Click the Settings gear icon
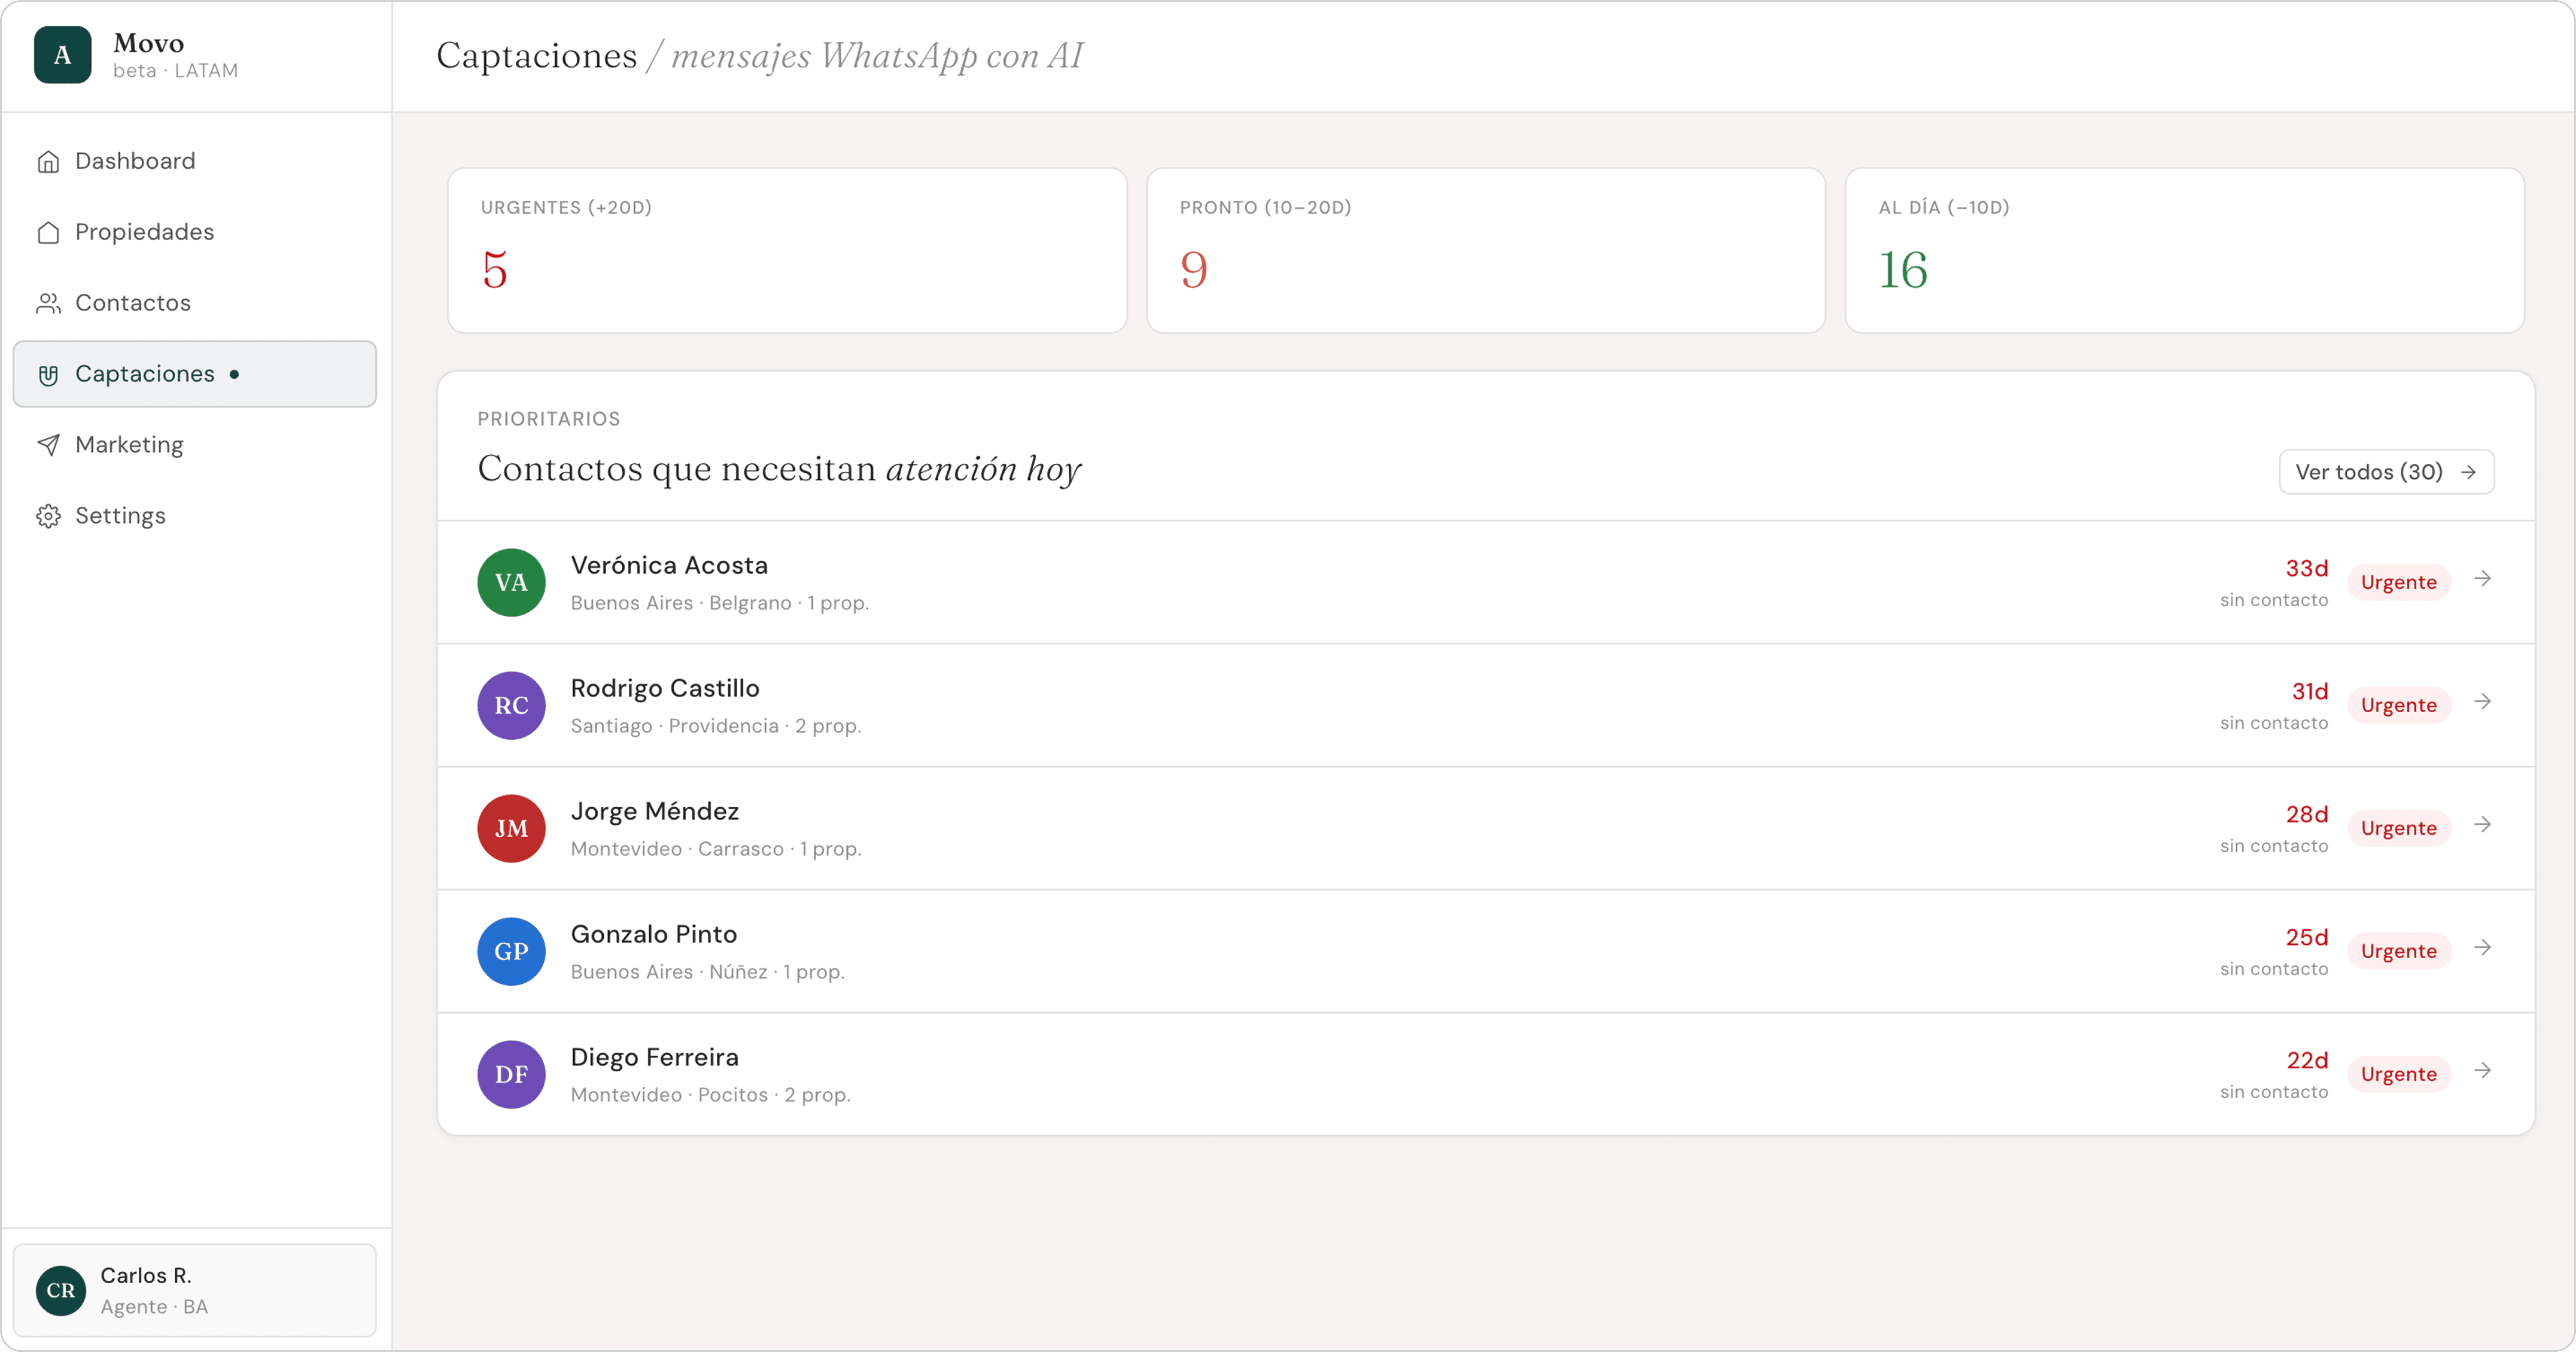2576x1352 pixels. 48,516
